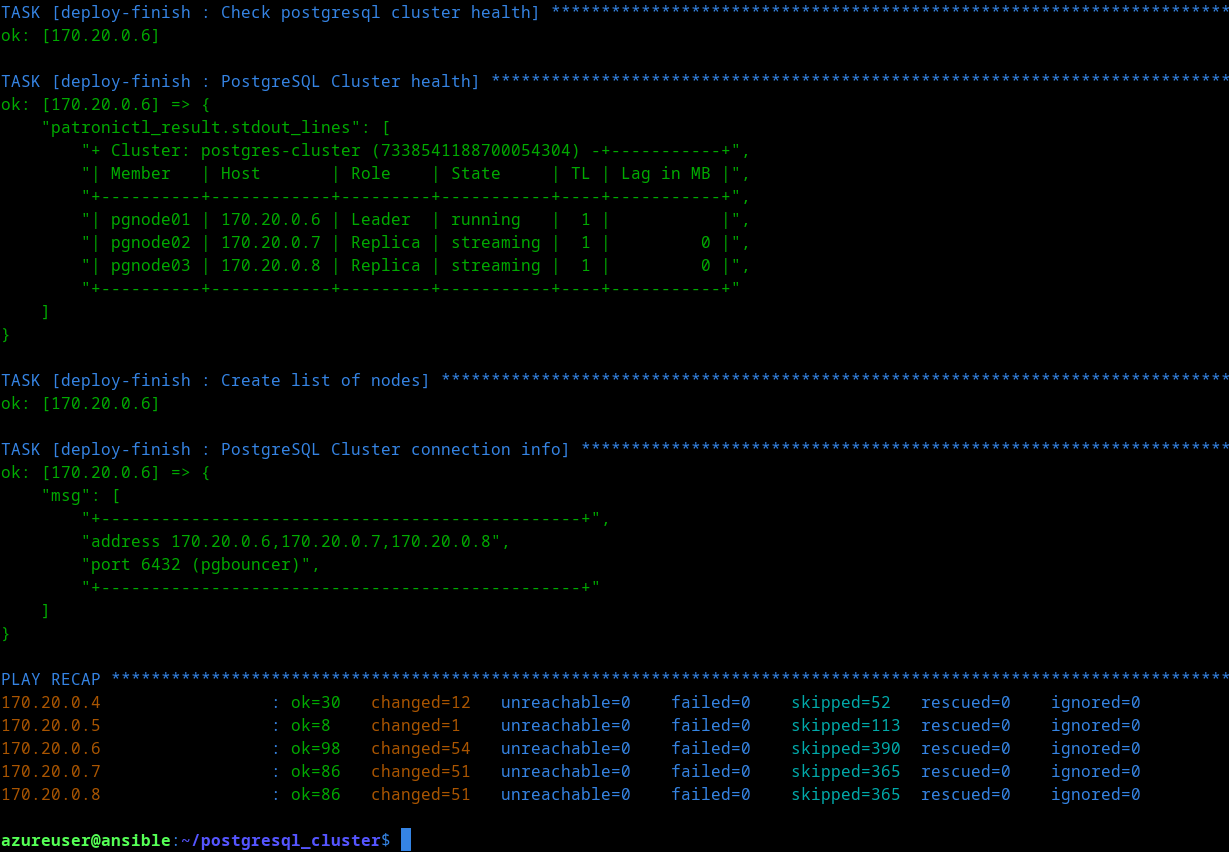Click 'unreachable=0' in the 170.20.0.8 row

pos(566,794)
